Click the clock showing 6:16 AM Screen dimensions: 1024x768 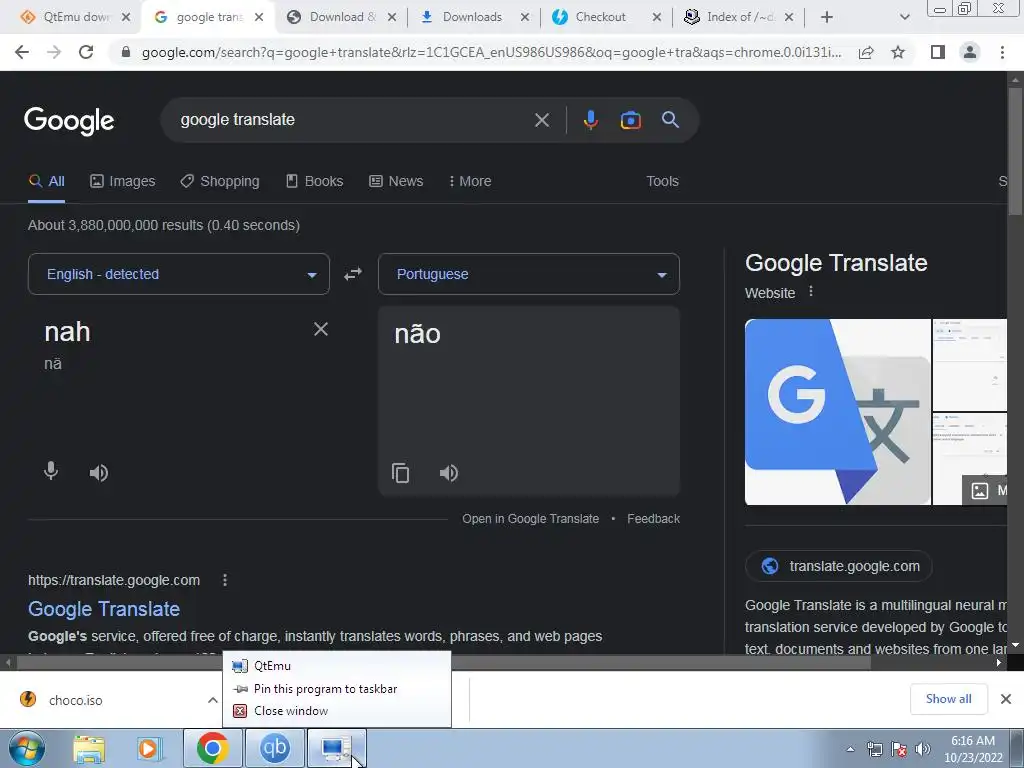972,749
